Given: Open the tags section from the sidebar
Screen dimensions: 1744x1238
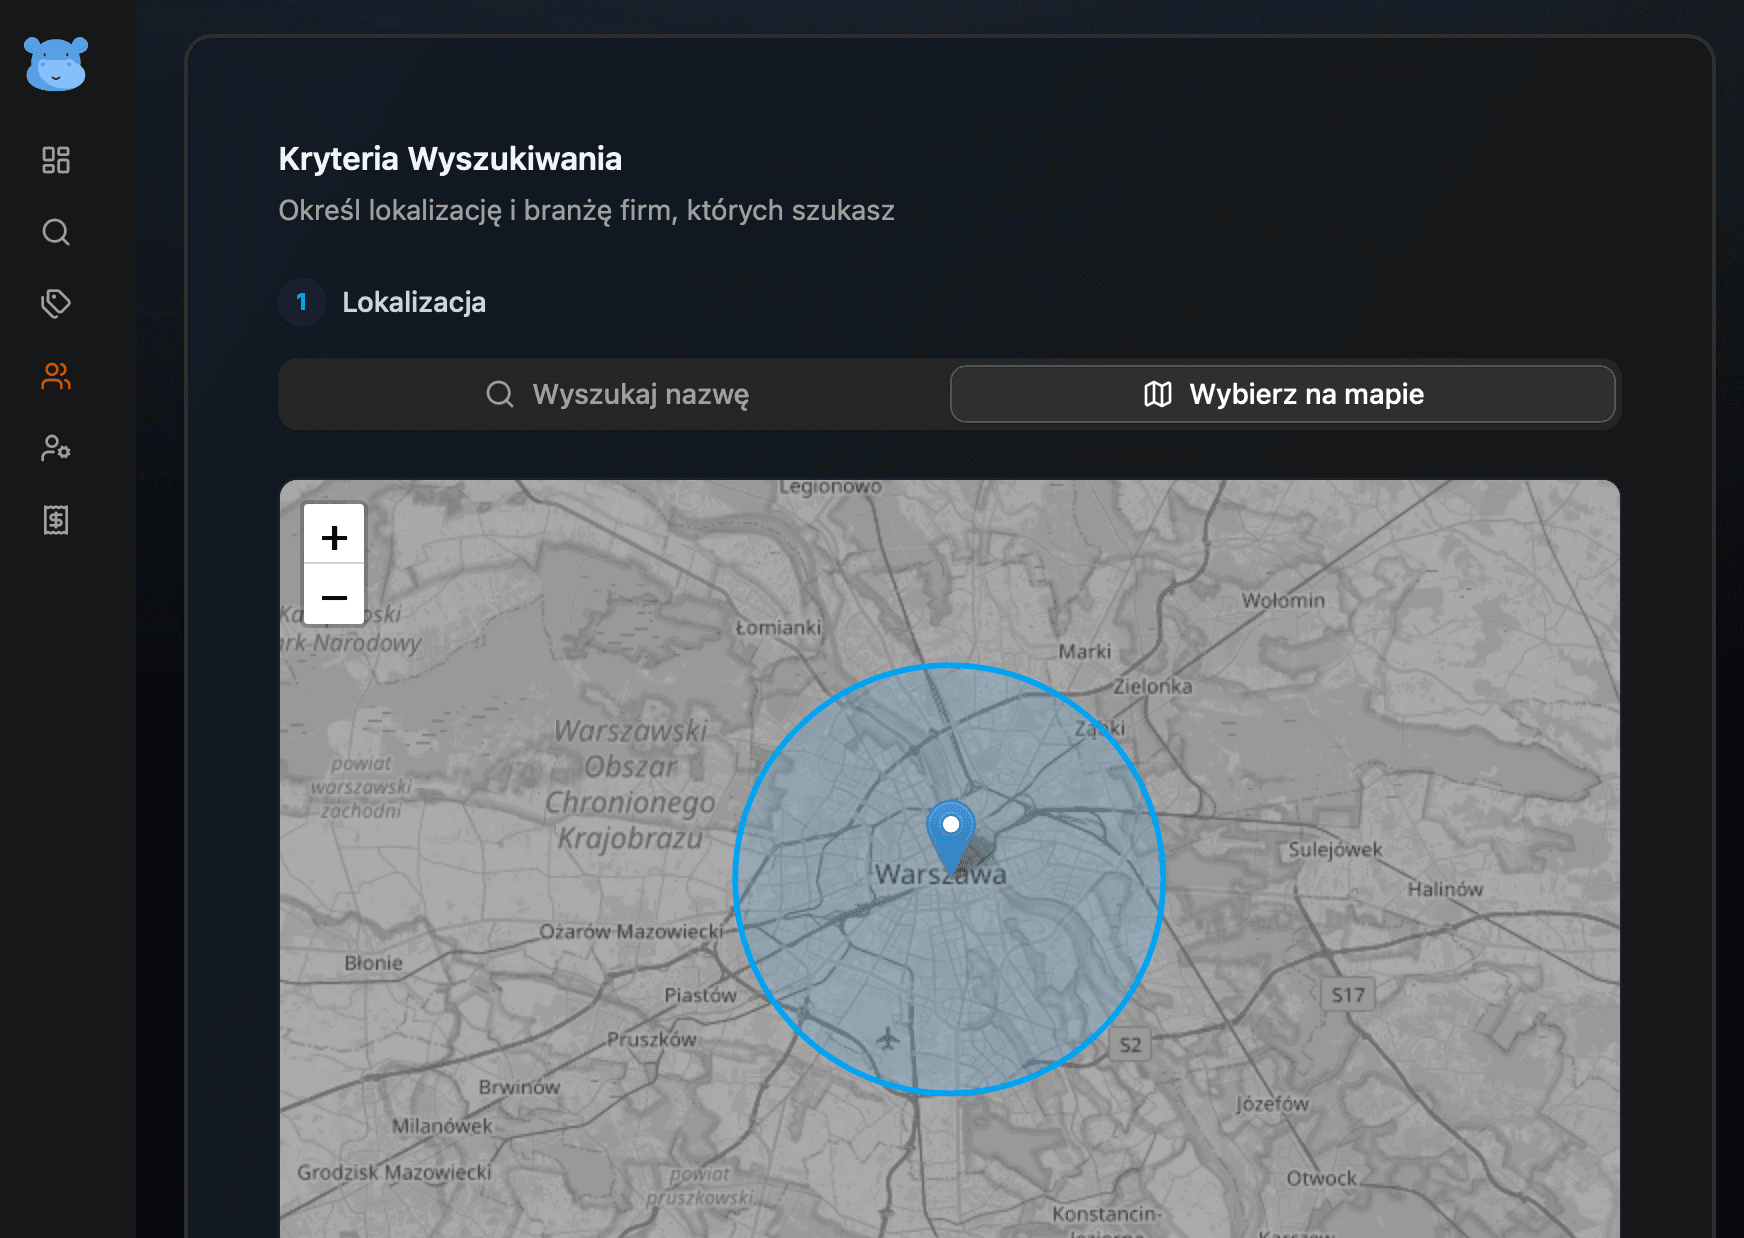Looking at the screenshot, I should pos(55,304).
